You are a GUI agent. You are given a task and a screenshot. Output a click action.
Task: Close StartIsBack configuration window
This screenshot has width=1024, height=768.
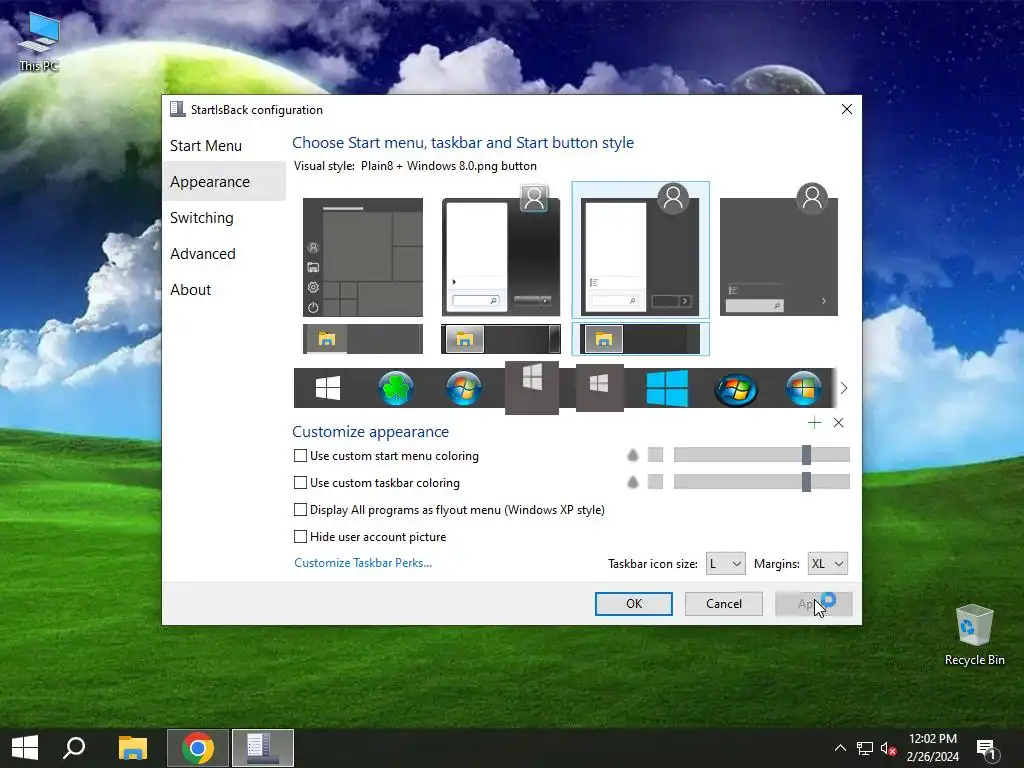(x=846, y=109)
